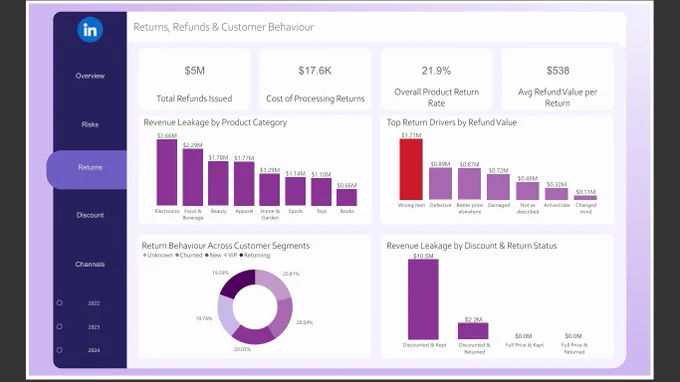
Task: Select the Toys category bar
Action: click(321, 192)
